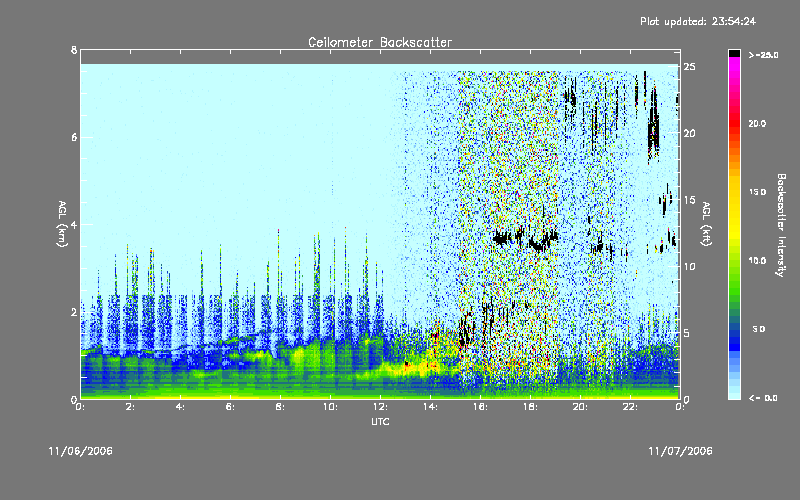Pick the '20:' hour label on UTC axis
The width and height of the screenshot is (800, 500).
coord(580,407)
